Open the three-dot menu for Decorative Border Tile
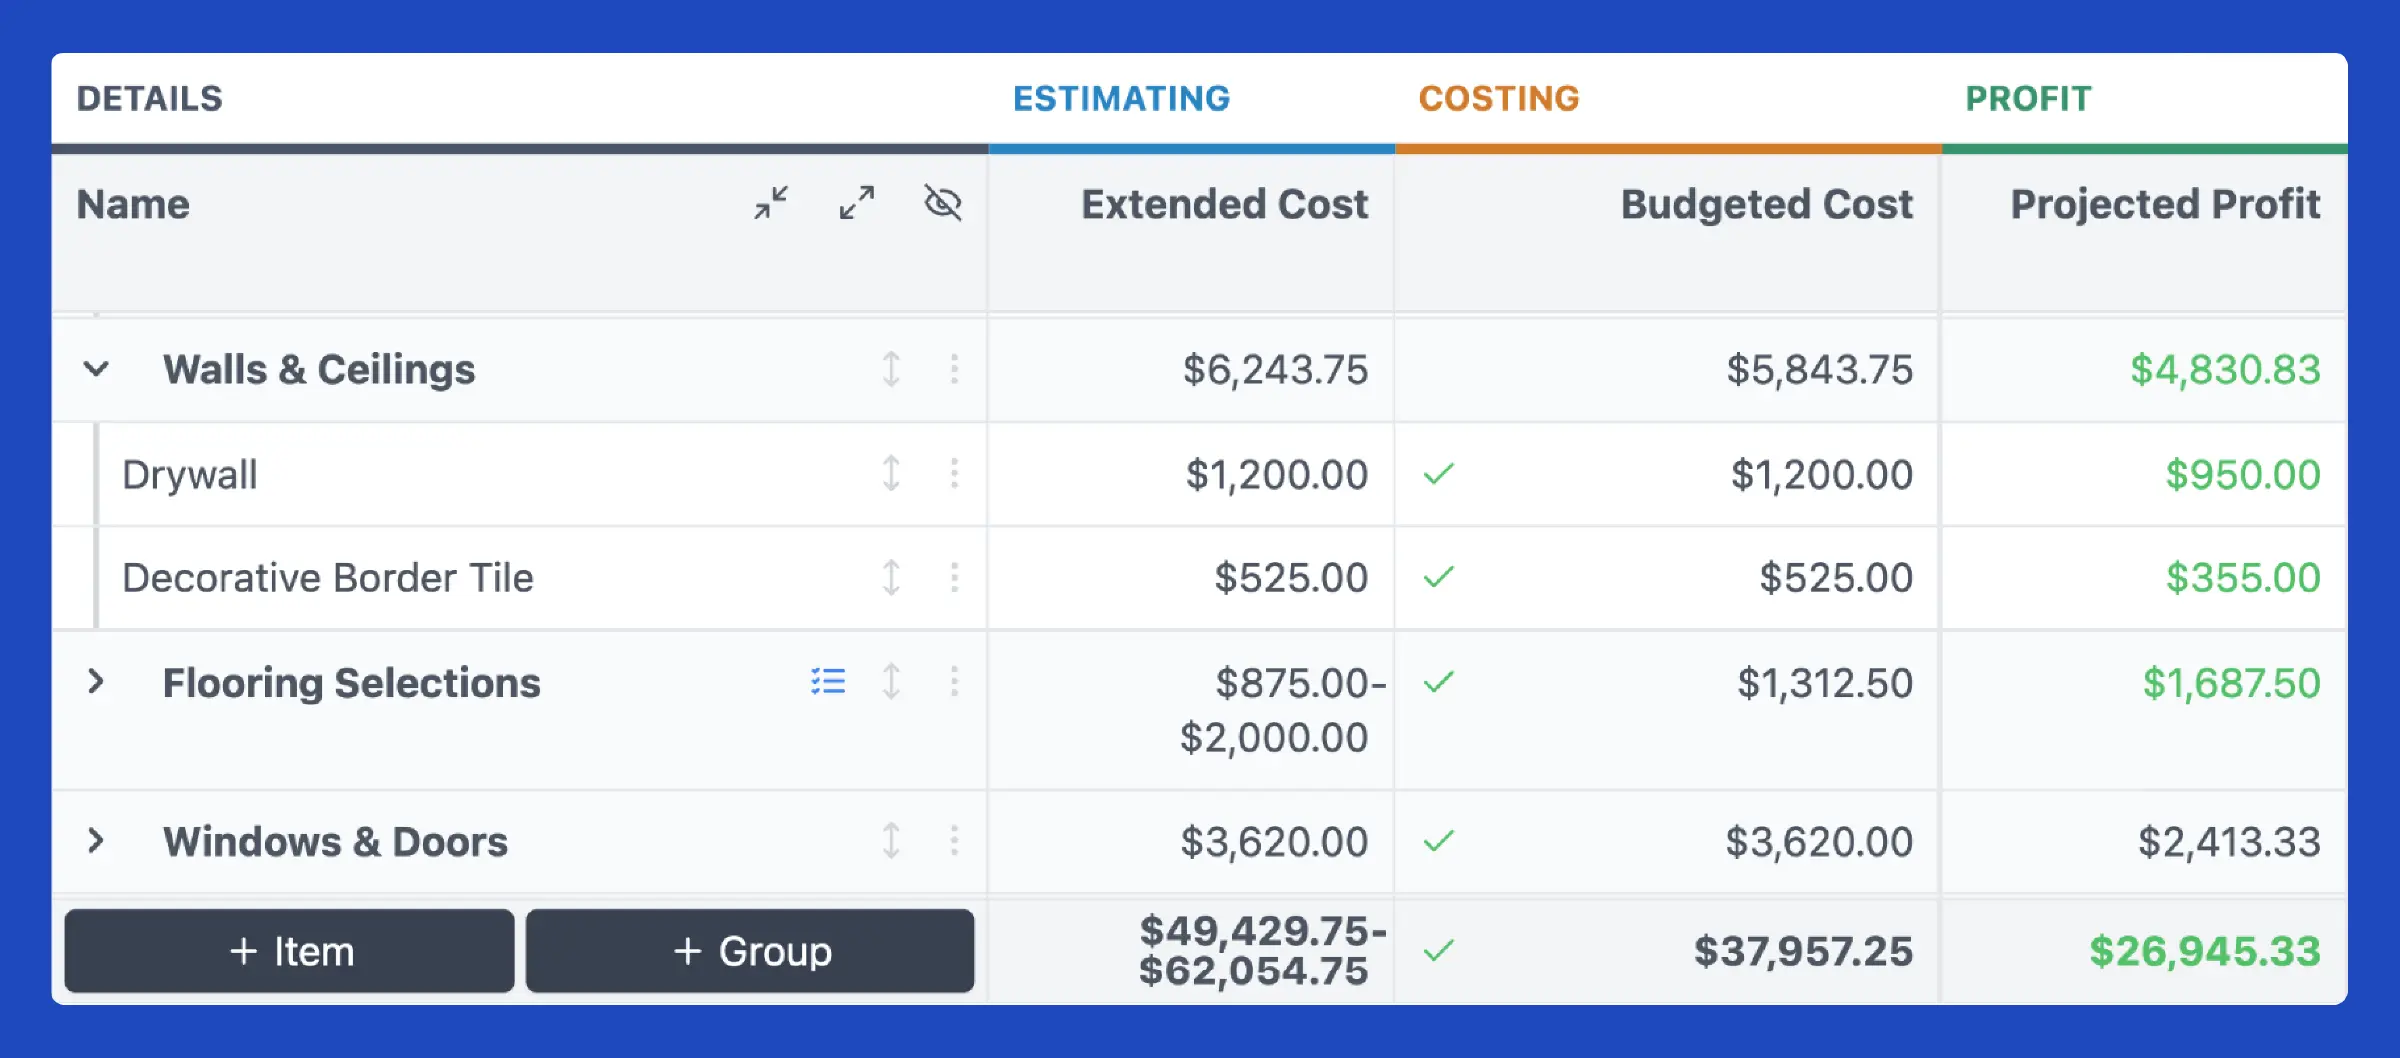 click(953, 577)
